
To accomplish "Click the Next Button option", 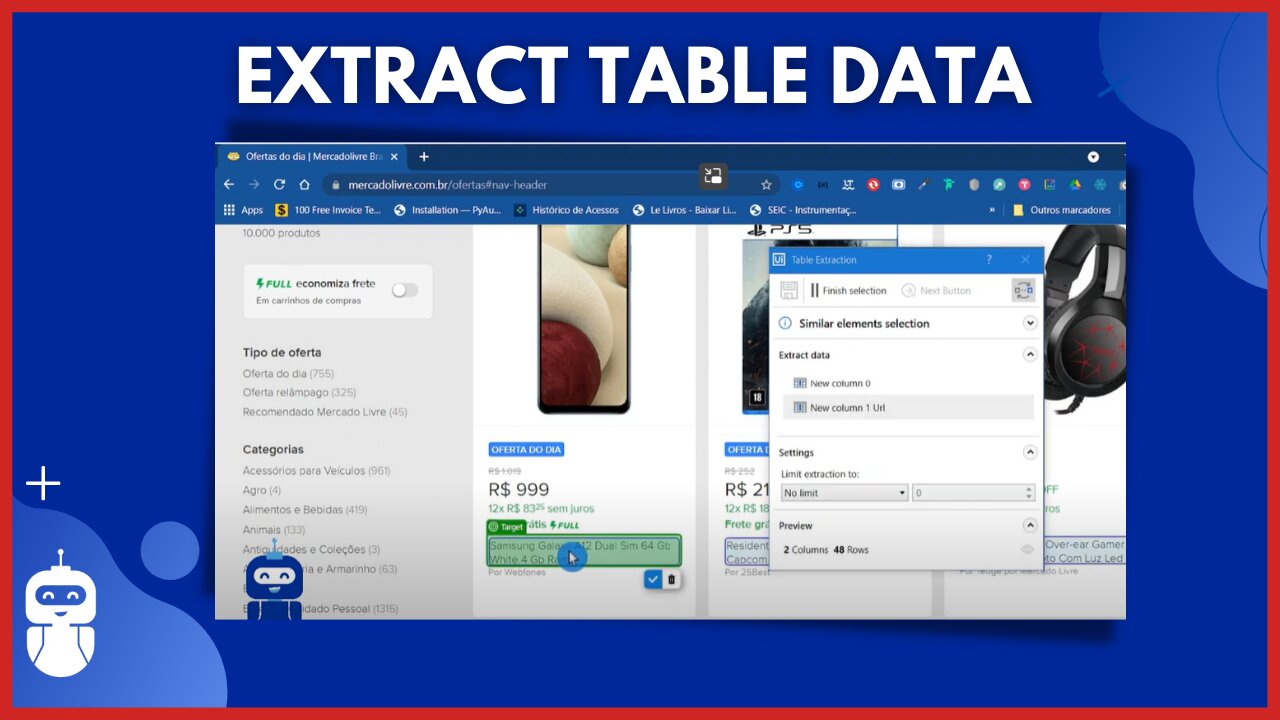I will tap(937, 291).
